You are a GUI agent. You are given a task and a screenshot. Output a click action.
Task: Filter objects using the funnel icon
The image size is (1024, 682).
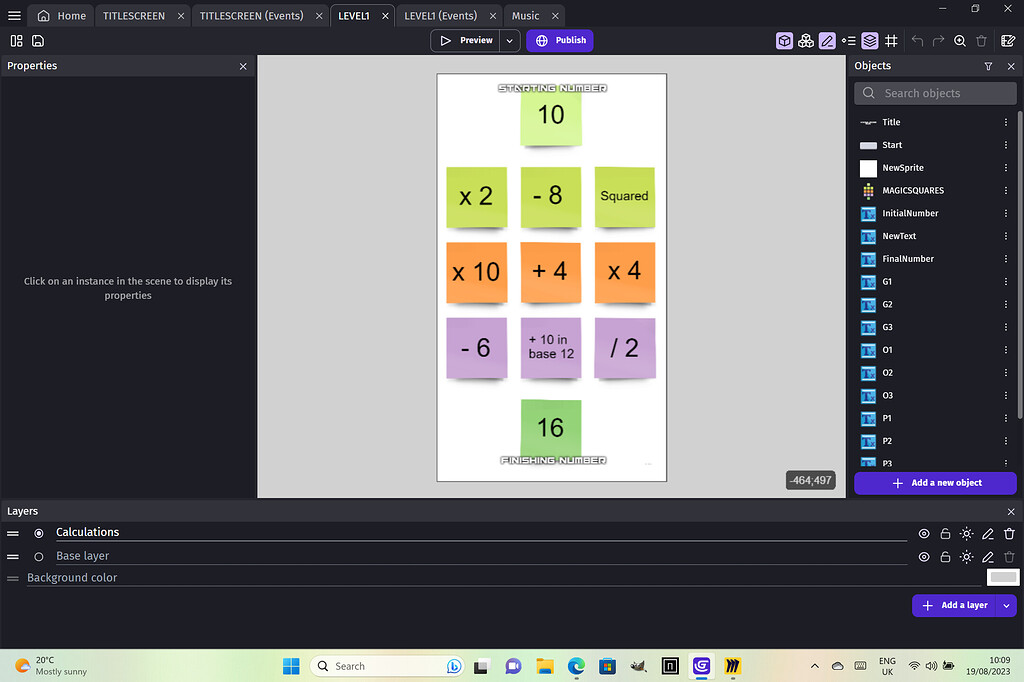click(x=988, y=66)
